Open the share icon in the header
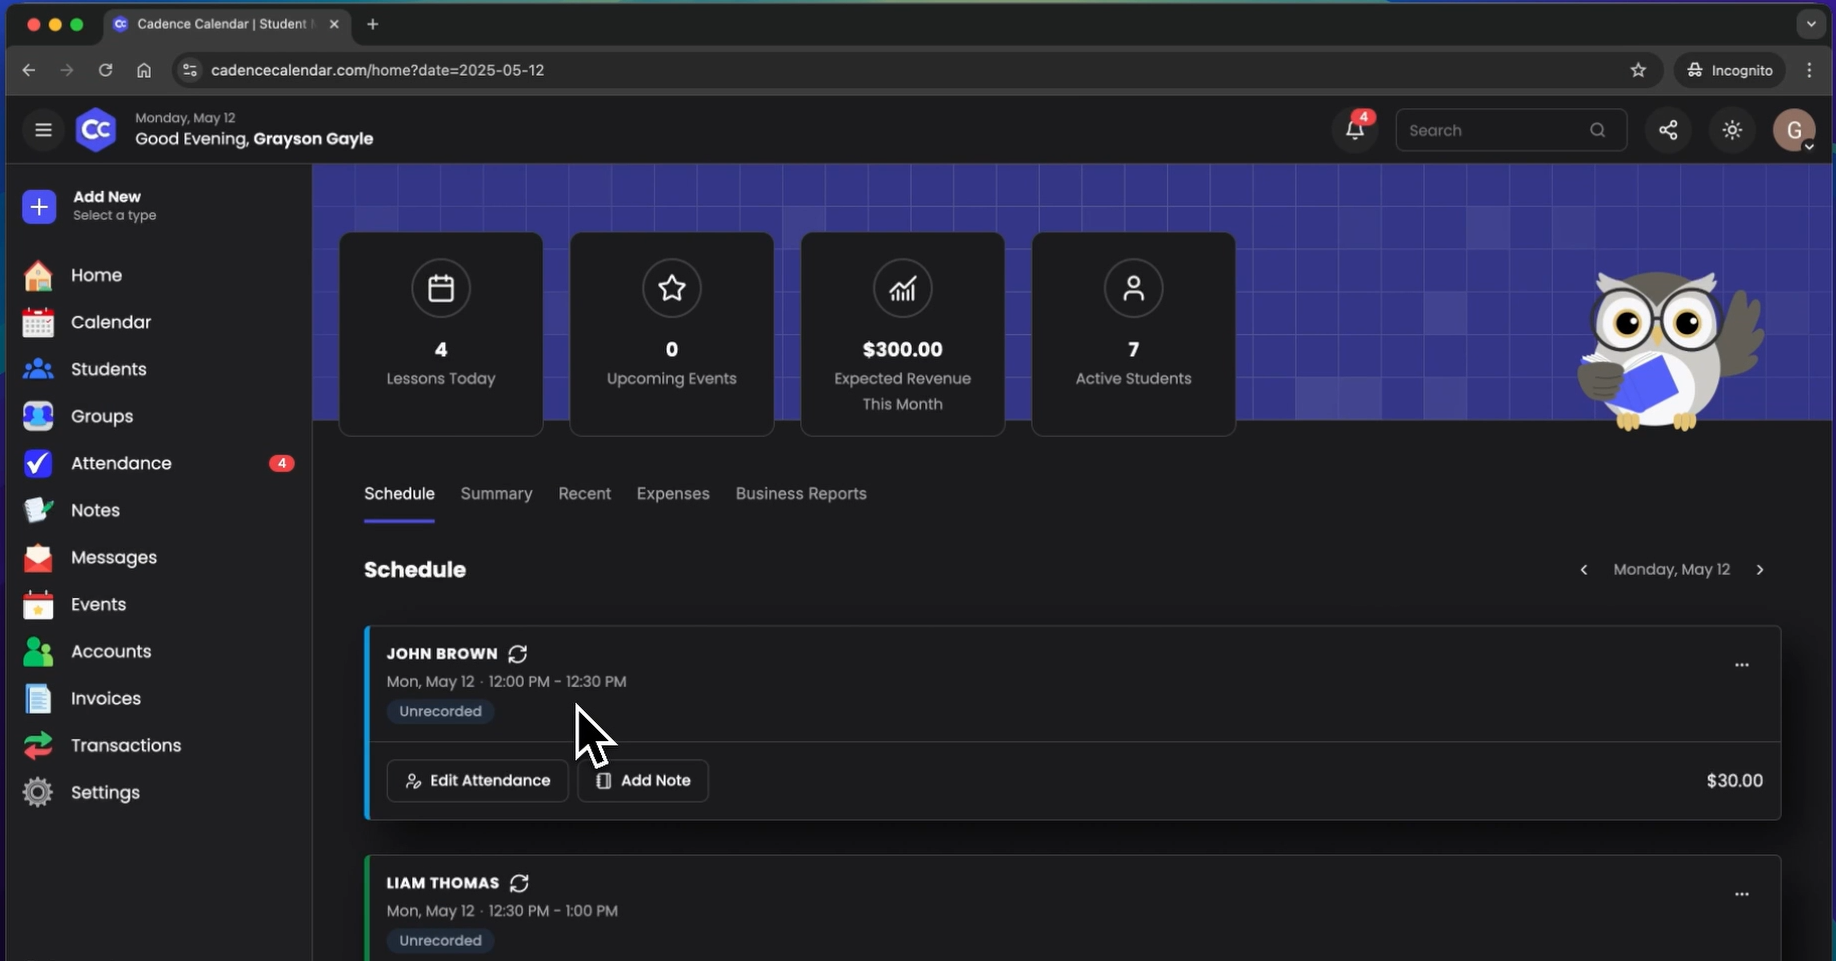Screen dimensions: 1836x961 click(x=1669, y=130)
